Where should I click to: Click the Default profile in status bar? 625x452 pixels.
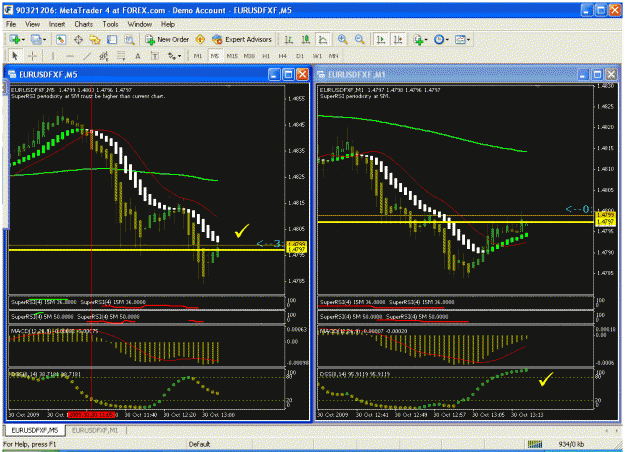[x=199, y=444]
